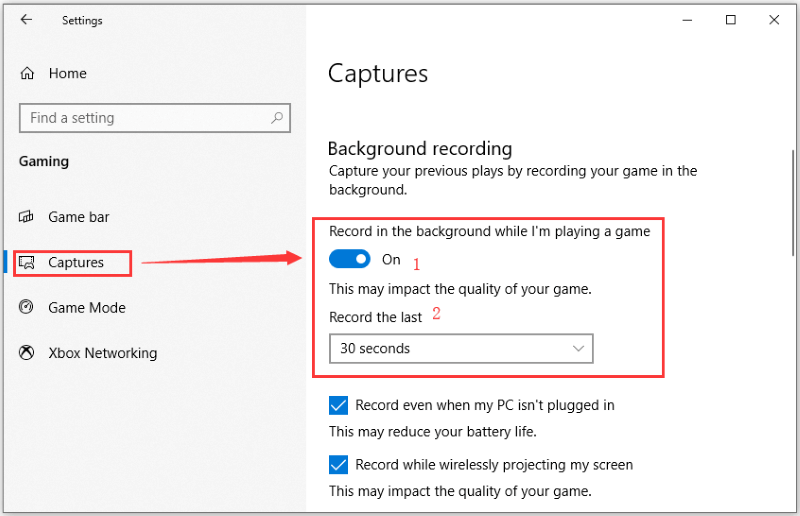This screenshot has width=800, height=516.
Task: Go back using the back arrow
Action: pos(26,20)
